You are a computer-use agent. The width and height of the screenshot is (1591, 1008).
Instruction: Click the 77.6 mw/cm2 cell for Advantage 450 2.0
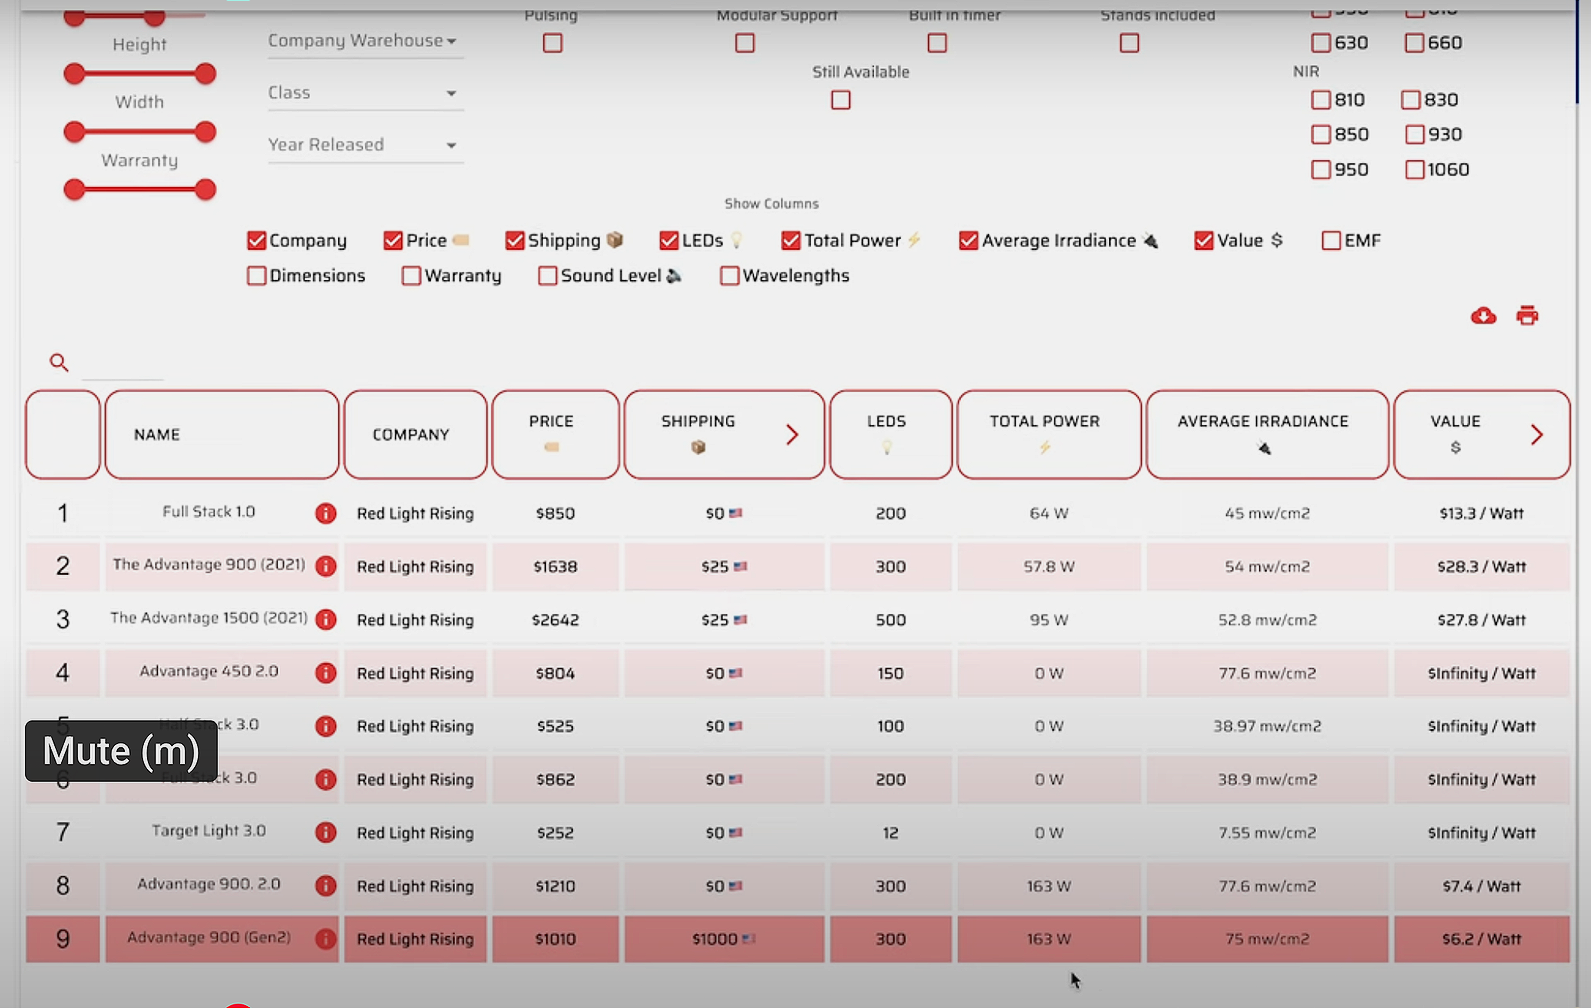point(1267,673)
